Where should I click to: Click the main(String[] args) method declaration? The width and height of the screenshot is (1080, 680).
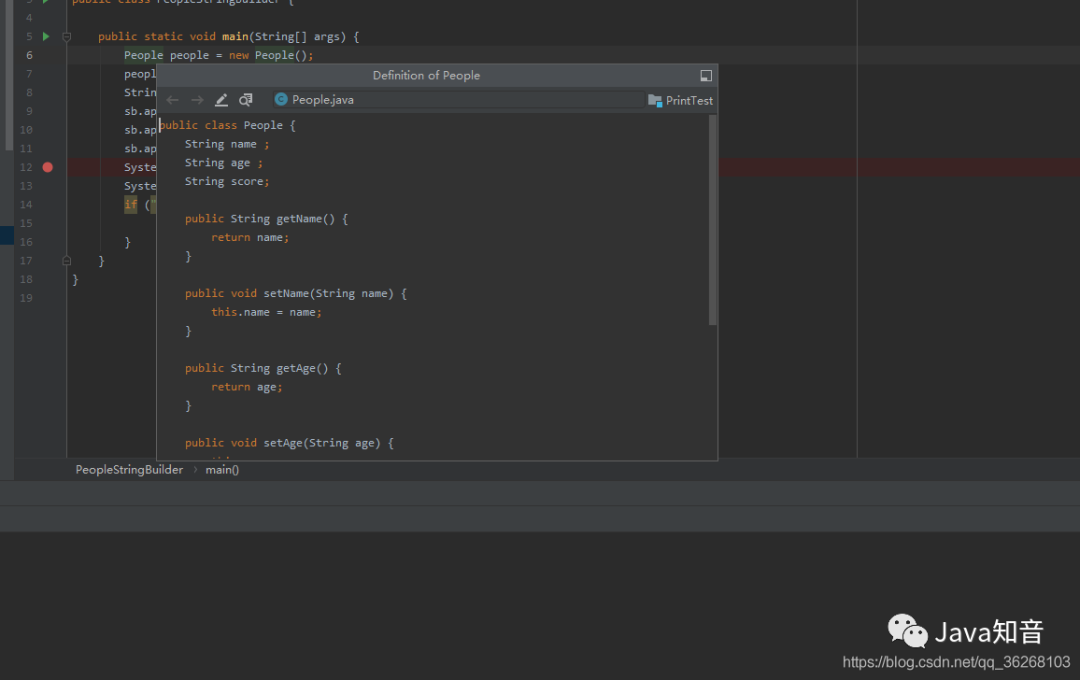(229, 37)
